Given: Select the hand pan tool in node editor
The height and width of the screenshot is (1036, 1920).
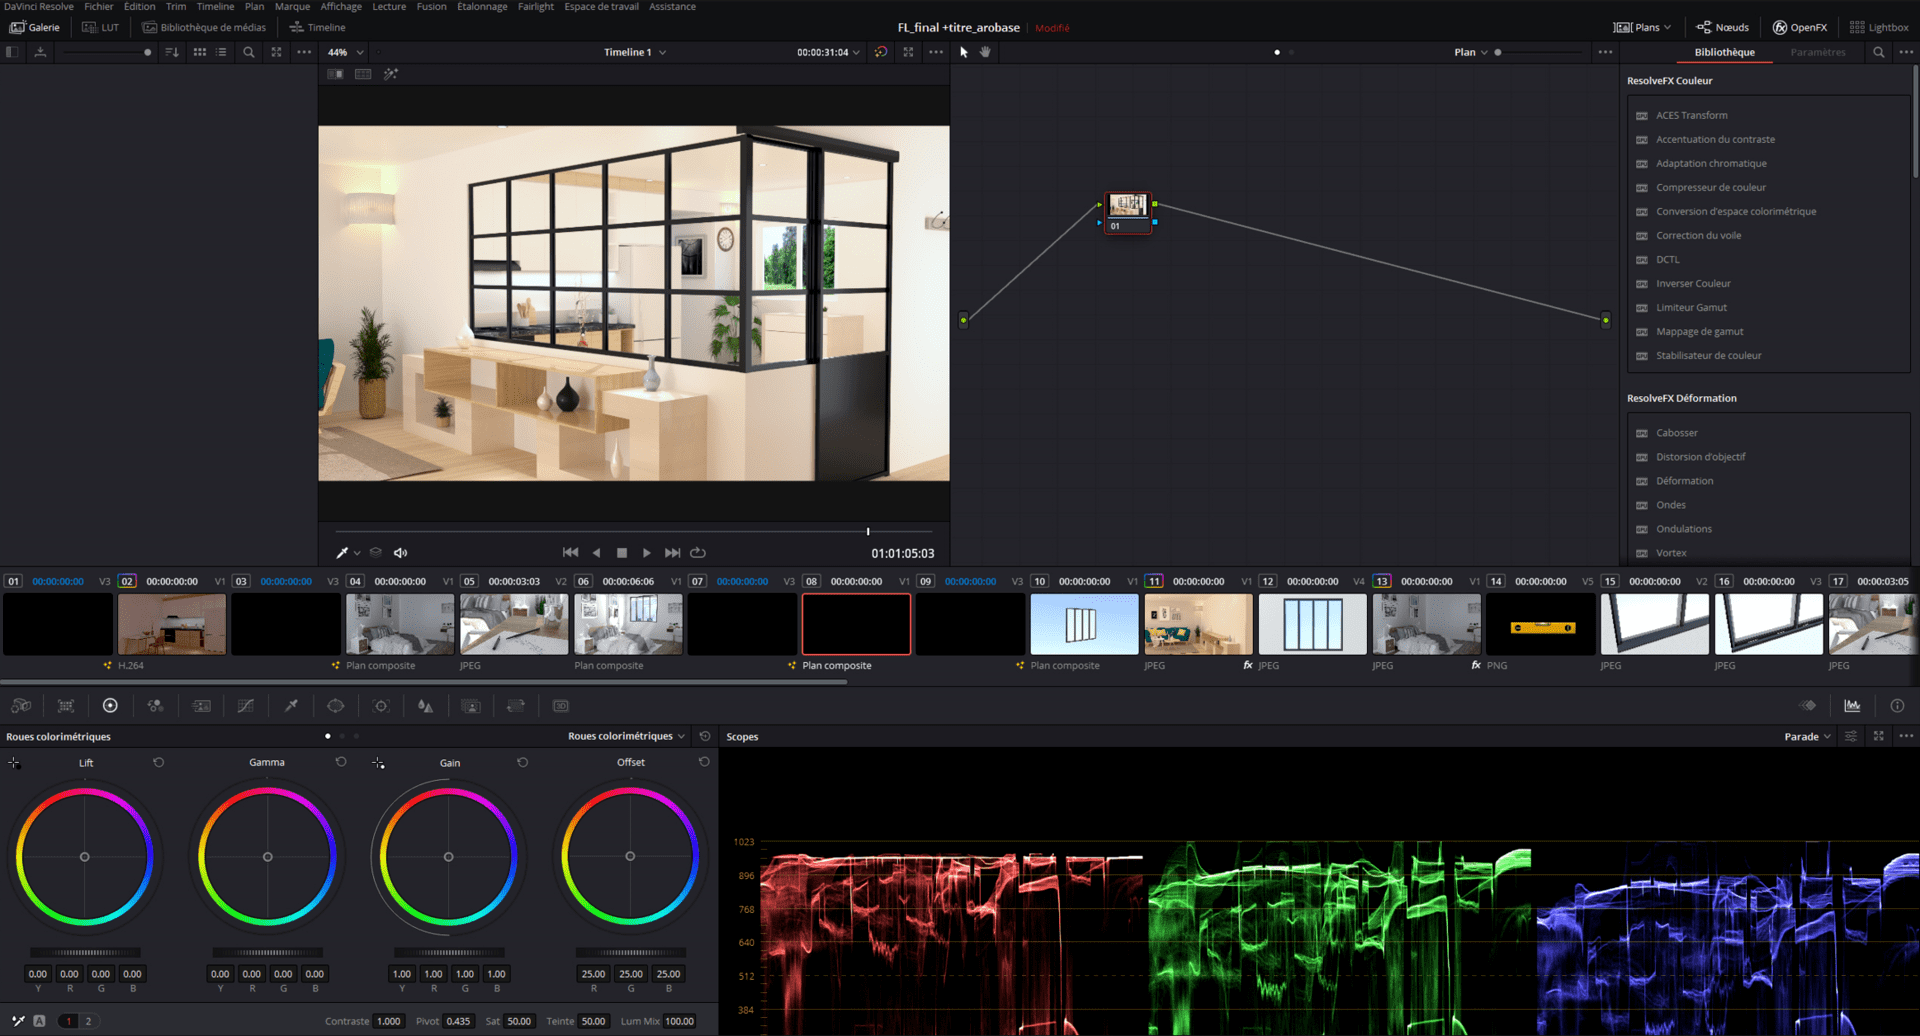Looking at the screenshot, I should [x=985, y=52].
